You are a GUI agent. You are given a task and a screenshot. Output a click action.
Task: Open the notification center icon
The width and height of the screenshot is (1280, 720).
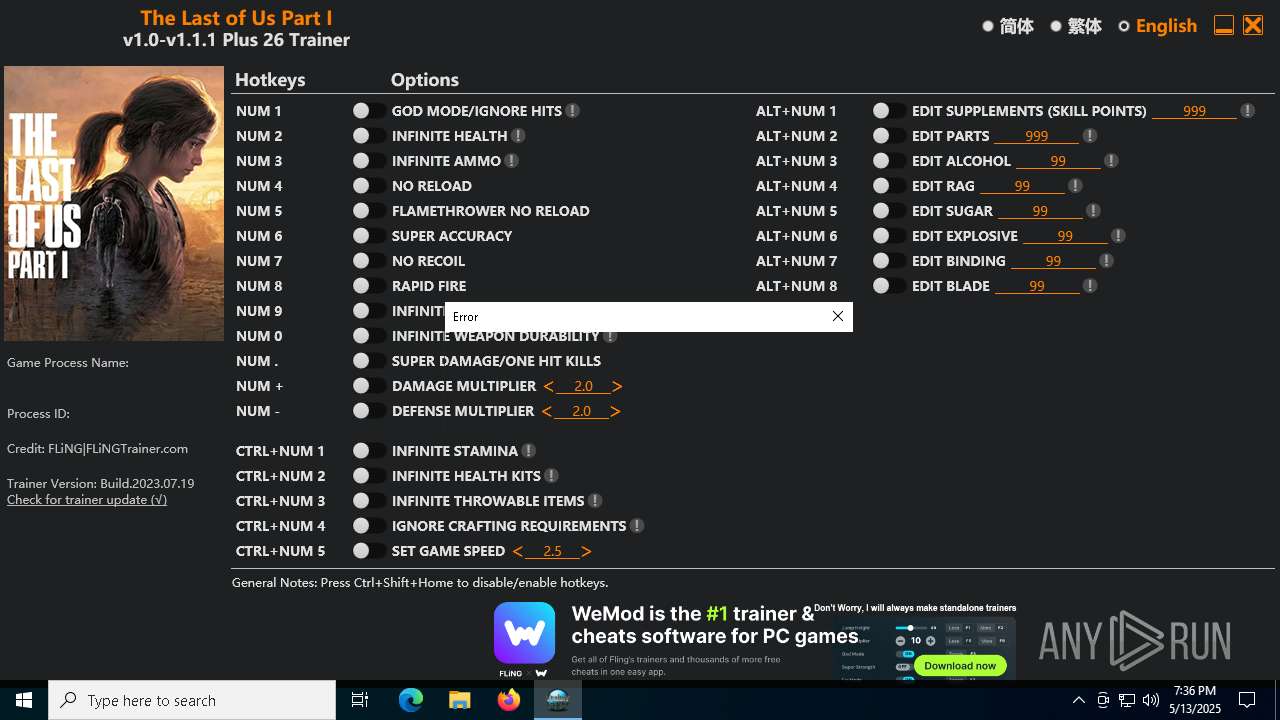(x=1247, y=700)
